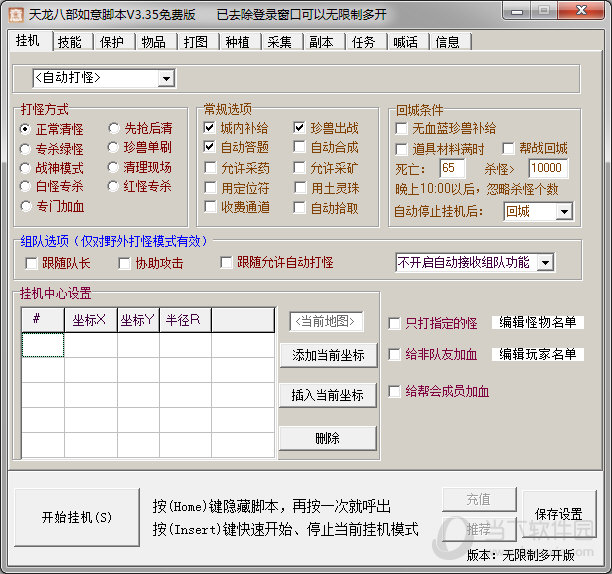The image size is (612, 574).
Task: Open 编辑玩家名单 editor
Action: pyautogui.click(x=537, y=354)
